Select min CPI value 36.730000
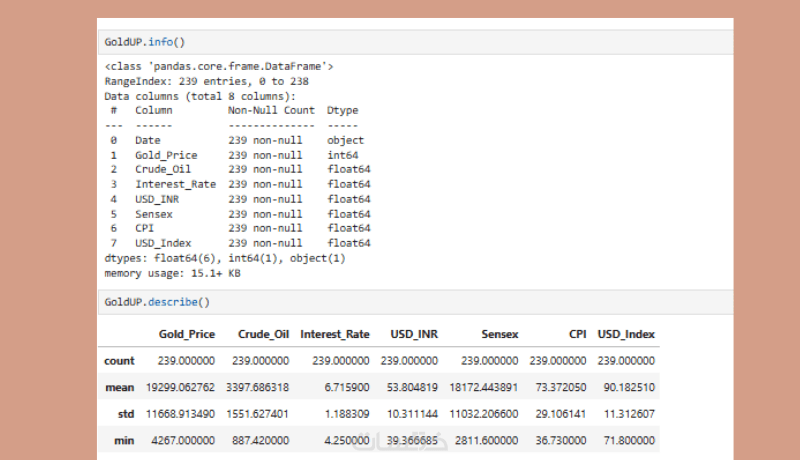This screenshot has height=460, width=800. (x=561, y=441)
